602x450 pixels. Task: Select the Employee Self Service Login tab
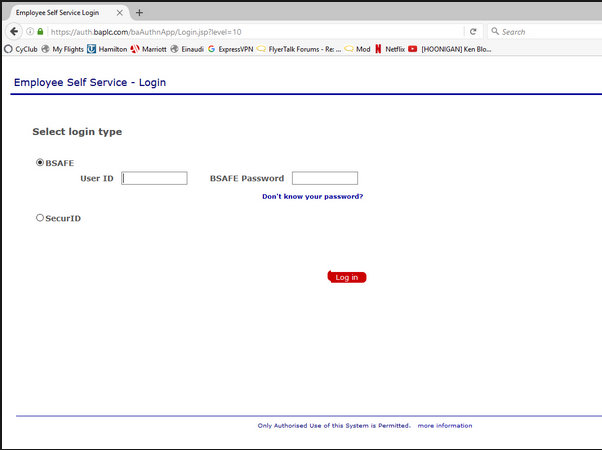pos(67,13)
